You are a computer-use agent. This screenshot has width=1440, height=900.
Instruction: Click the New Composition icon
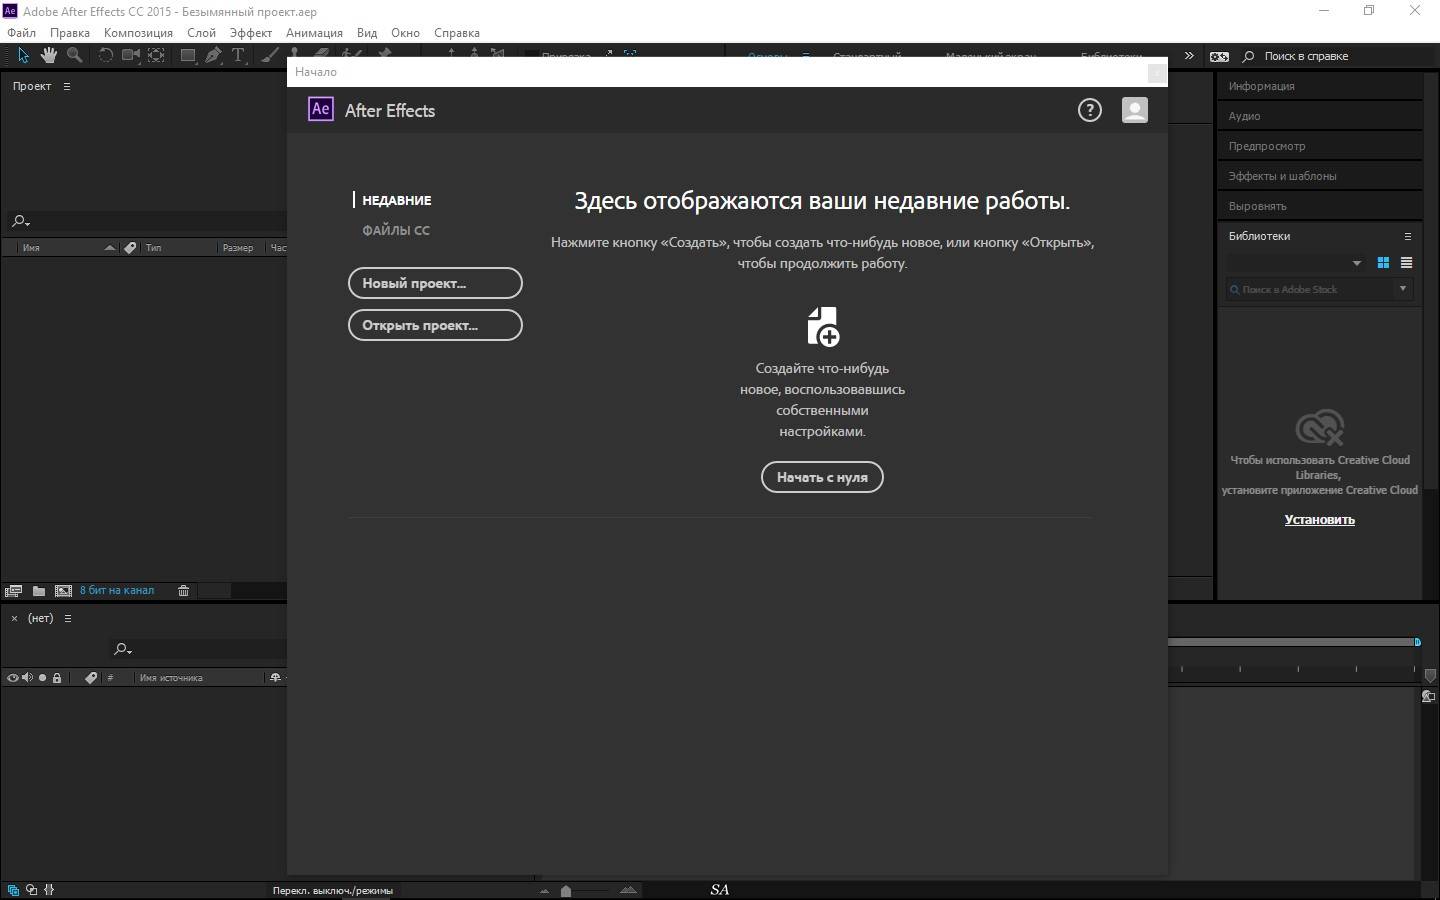(63, 591)
